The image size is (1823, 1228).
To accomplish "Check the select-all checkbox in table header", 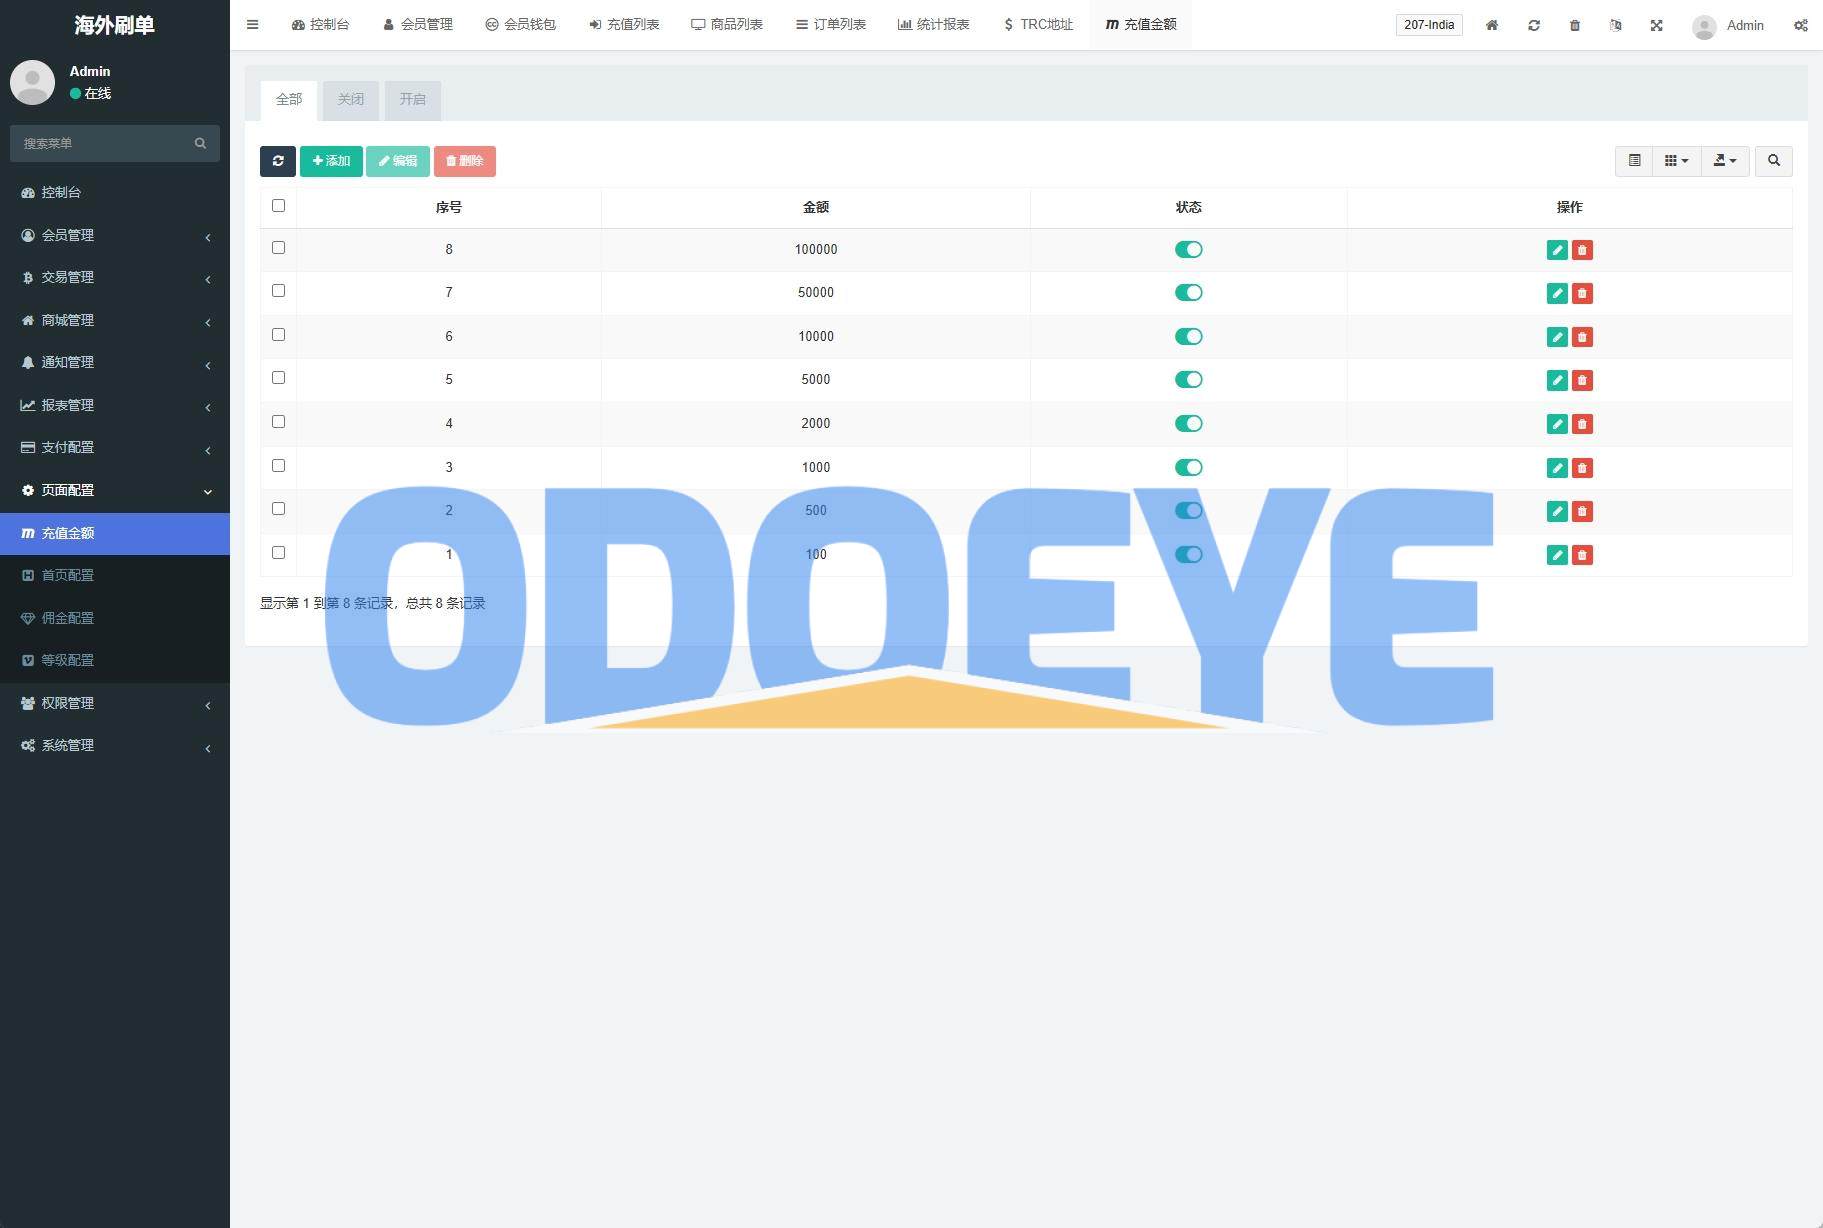I will (278, 205).
